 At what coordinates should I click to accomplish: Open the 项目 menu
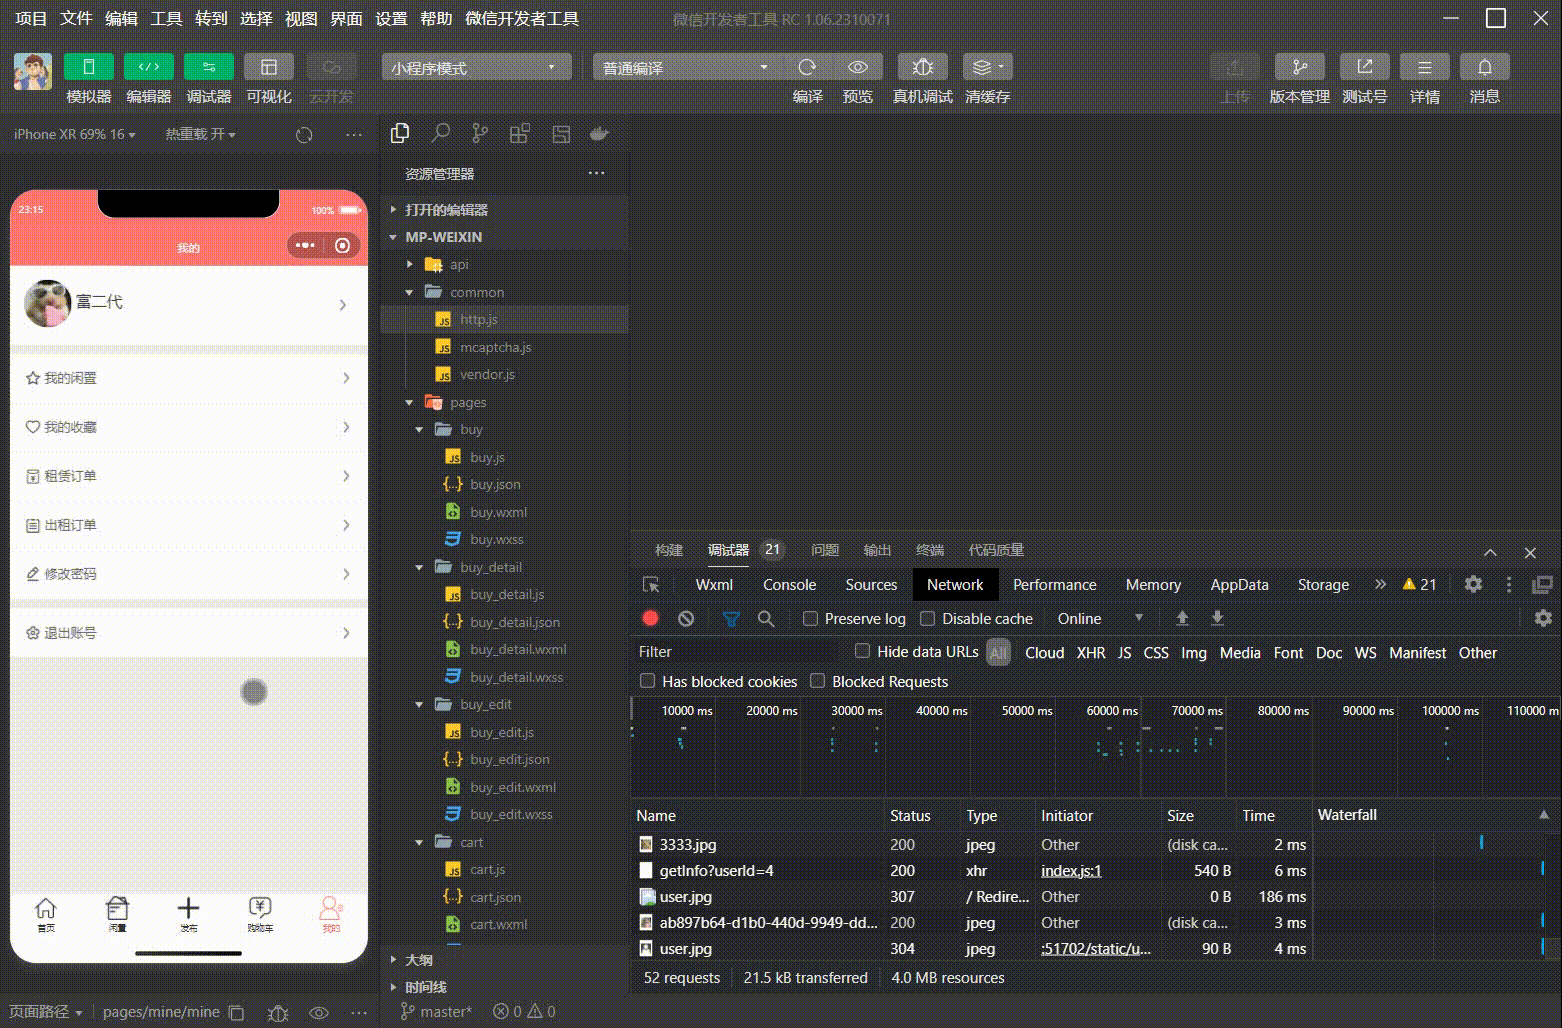coord(31,18)
